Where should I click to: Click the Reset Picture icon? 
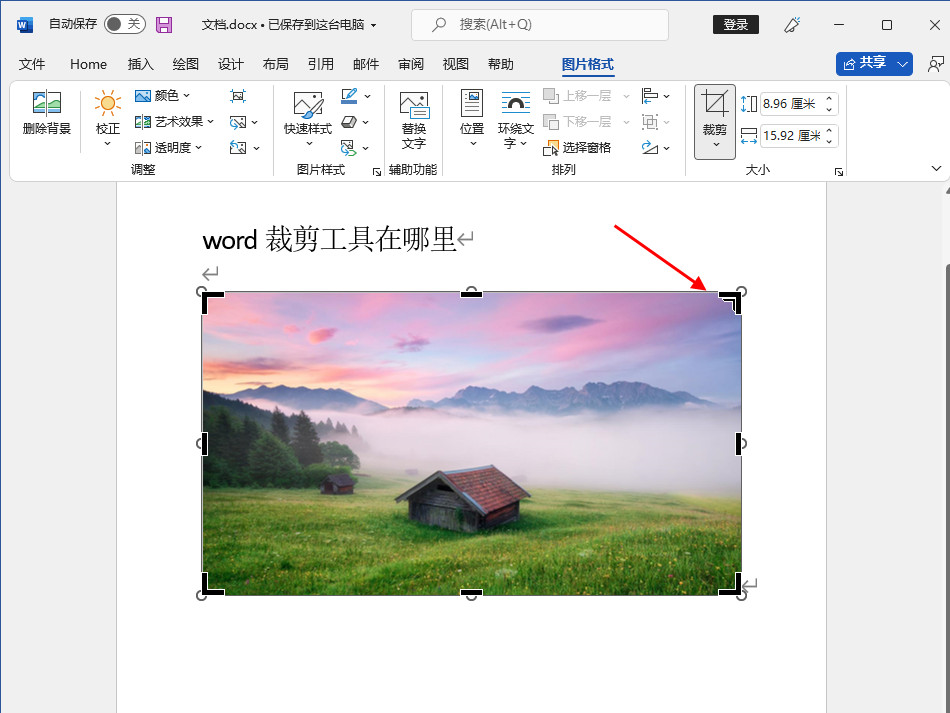(238, 148)
